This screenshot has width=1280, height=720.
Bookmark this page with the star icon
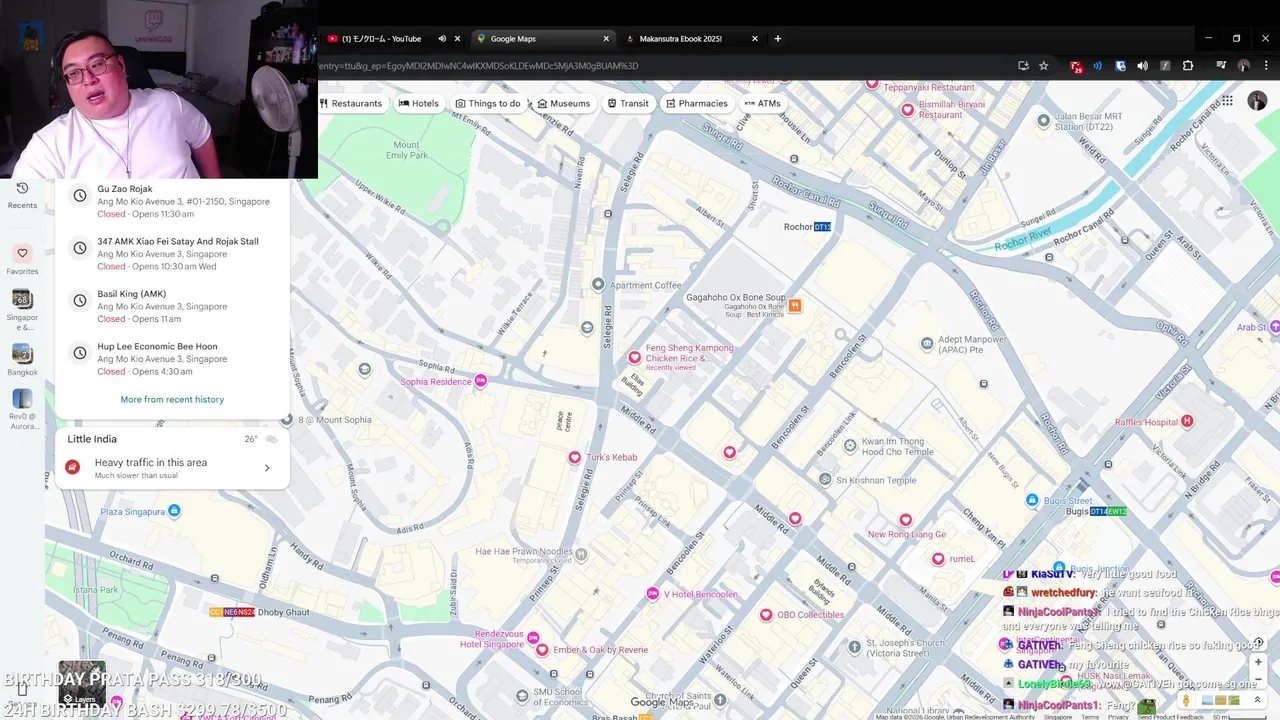pyautogui.click(x=1044, y=66)
